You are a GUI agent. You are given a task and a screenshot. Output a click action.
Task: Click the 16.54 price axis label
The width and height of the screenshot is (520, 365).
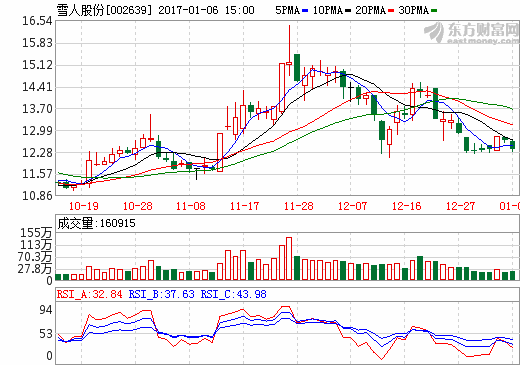click(x=37, y=21)
